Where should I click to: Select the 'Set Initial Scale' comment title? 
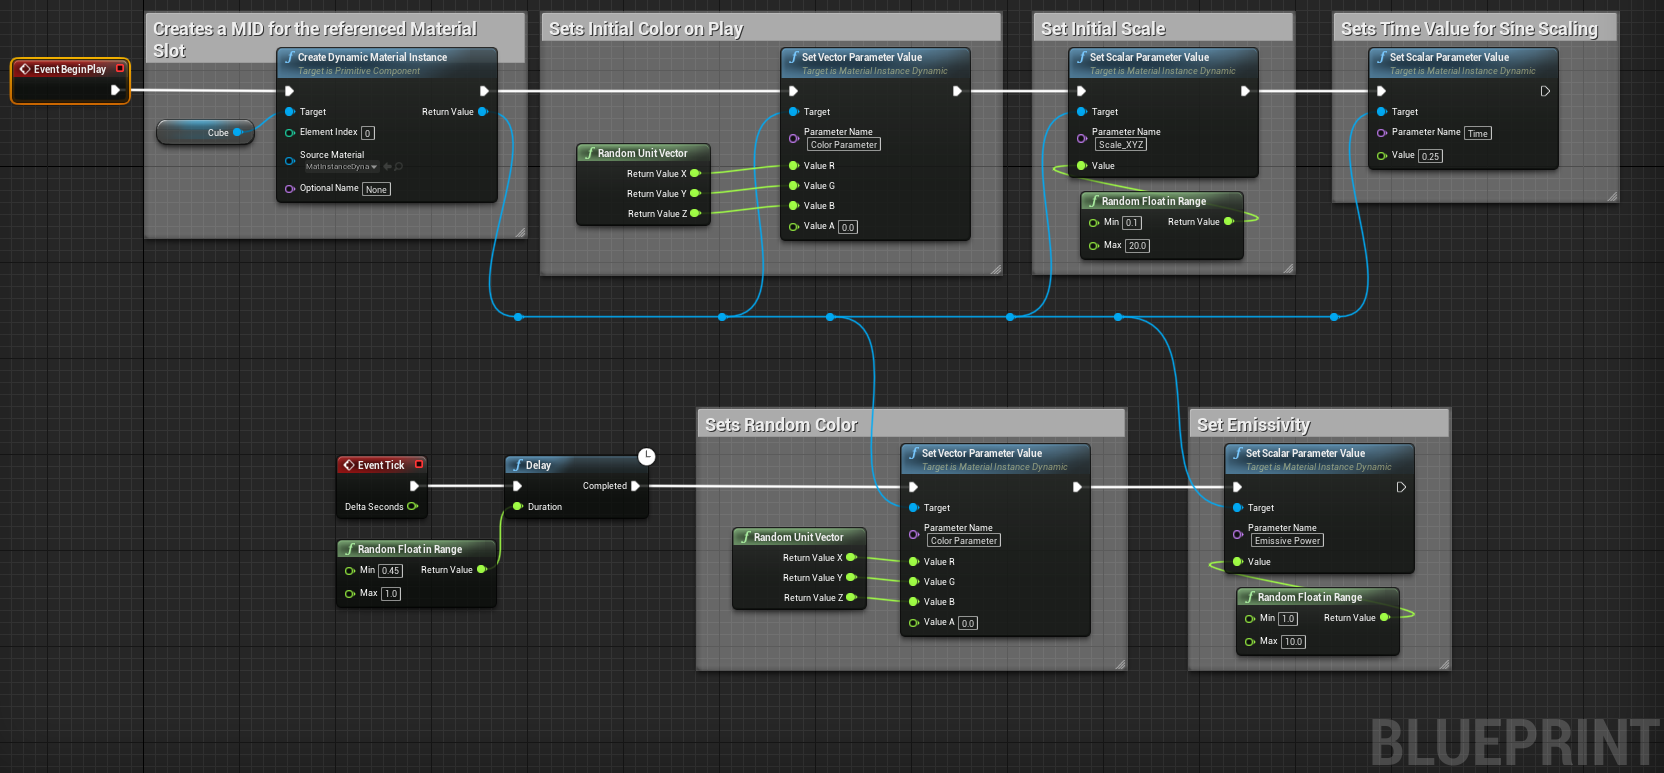coord(1103,29)
